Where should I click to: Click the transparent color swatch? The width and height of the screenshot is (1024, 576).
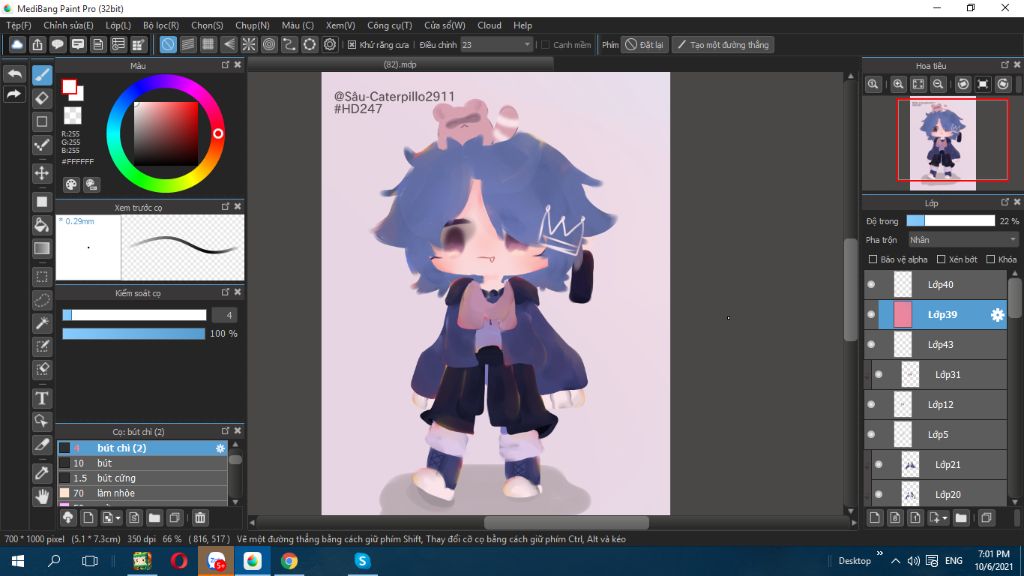pyautogui.click(x=72, y=116)
